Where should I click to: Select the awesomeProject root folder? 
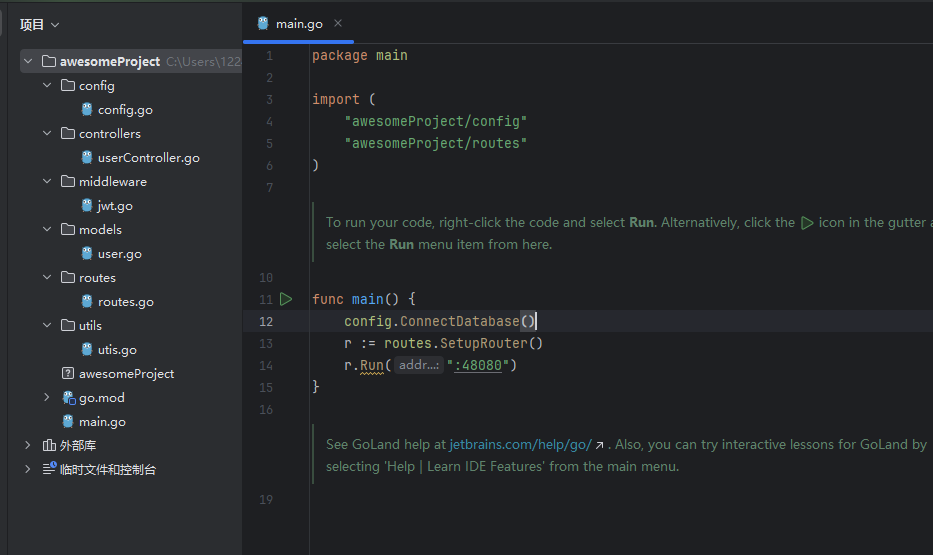click(109, 62)
